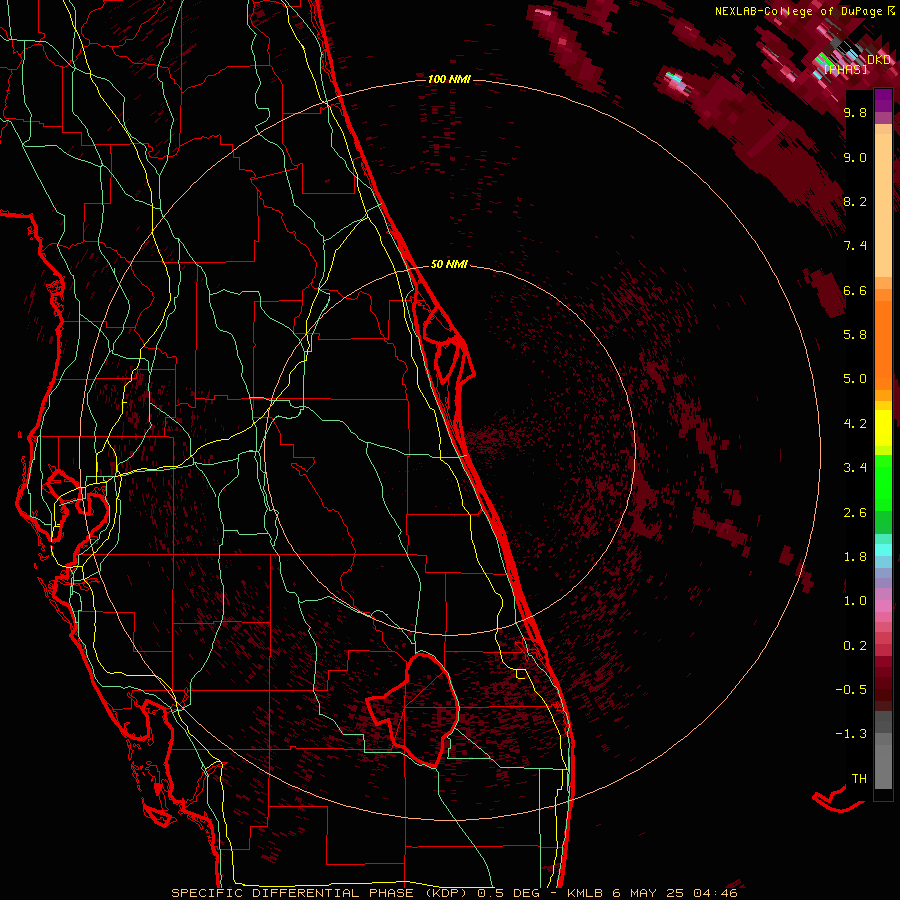Viewport: 900px width, 900px height.
Task: Click the light peach segment of color bar
Action: pos(883,207)
